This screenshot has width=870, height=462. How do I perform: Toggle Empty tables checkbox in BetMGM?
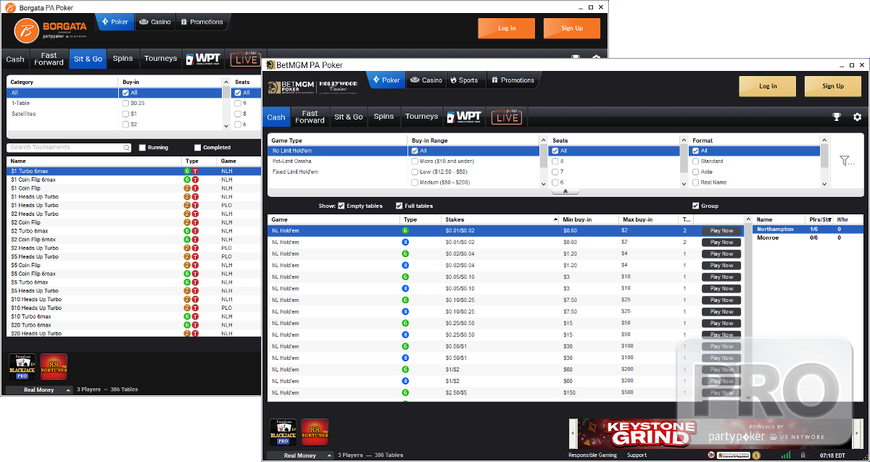pyautogui.click(x=342, y=206)
